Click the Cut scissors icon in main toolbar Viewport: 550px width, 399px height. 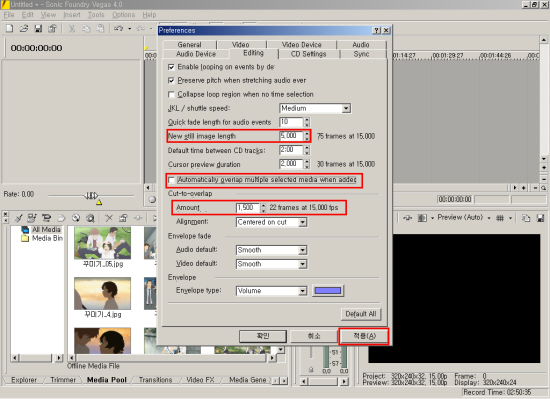[x=72, y=28]
